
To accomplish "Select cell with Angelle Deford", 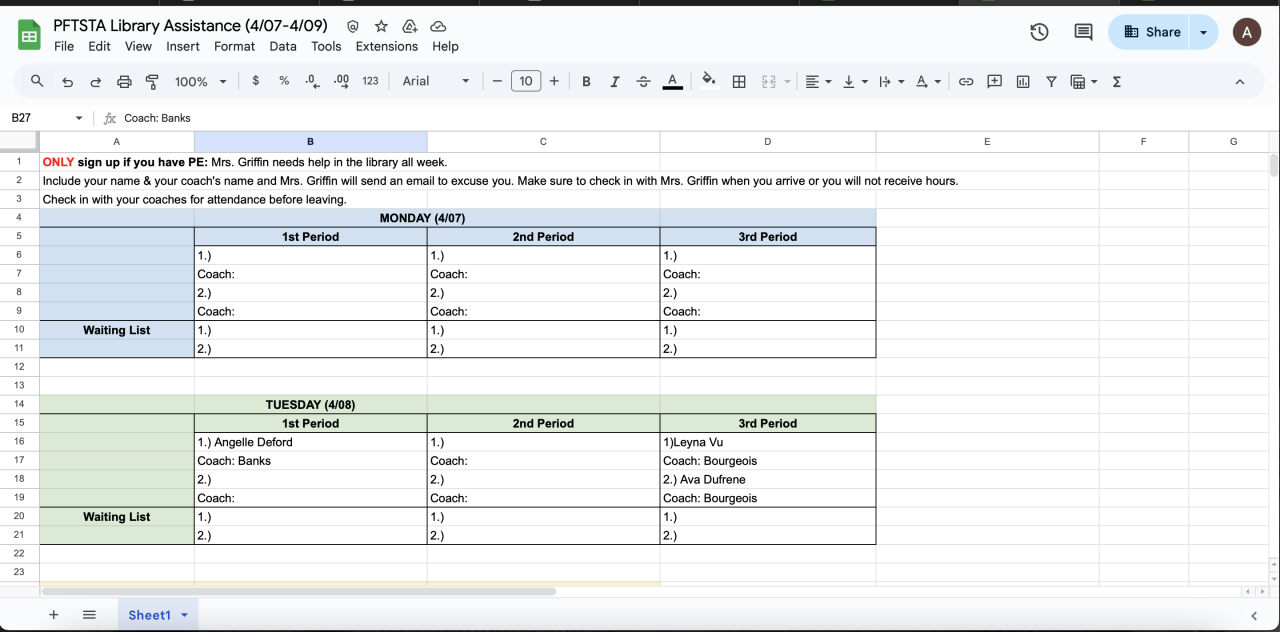I will (310, 442).
